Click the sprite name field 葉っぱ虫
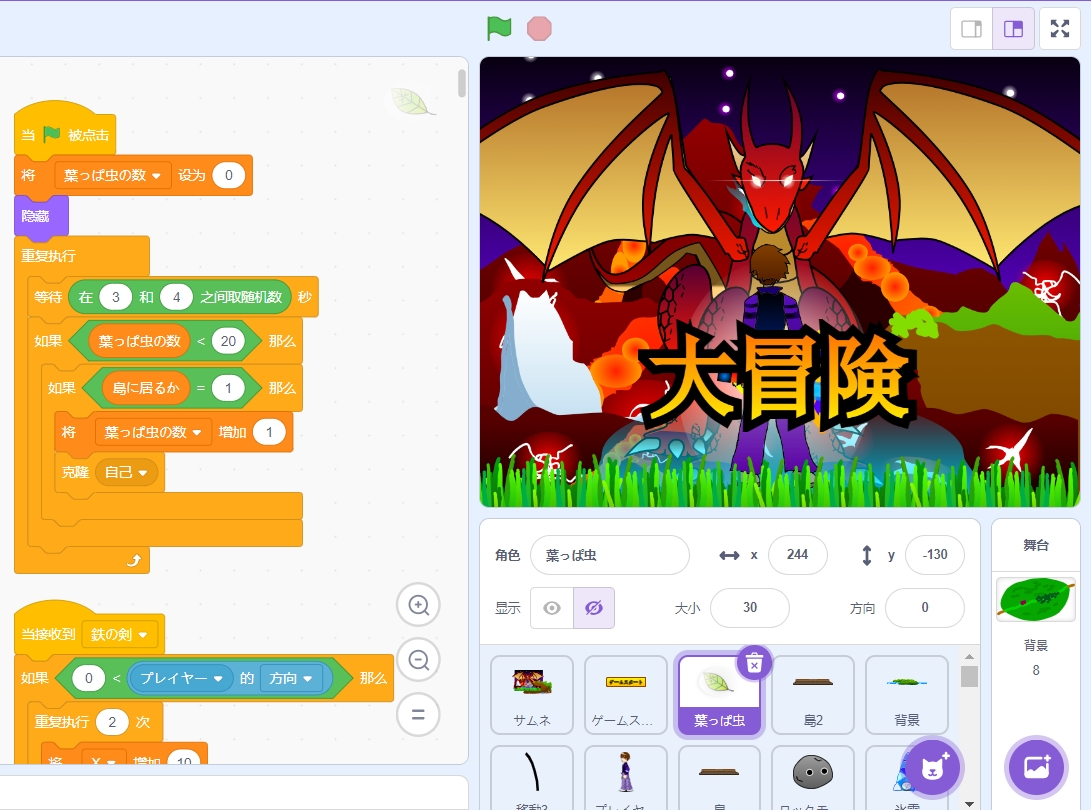The width and height of the screenshot is (1091, 810). (x=609, y=555)
